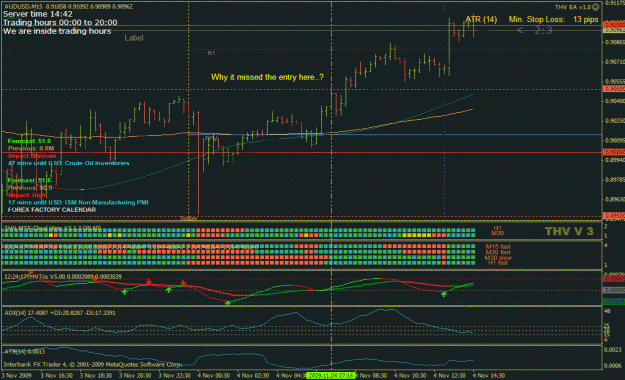Click the 'ATR (14)' yellow label
This screenshot has height=380, width=625.
click(481, 19)
